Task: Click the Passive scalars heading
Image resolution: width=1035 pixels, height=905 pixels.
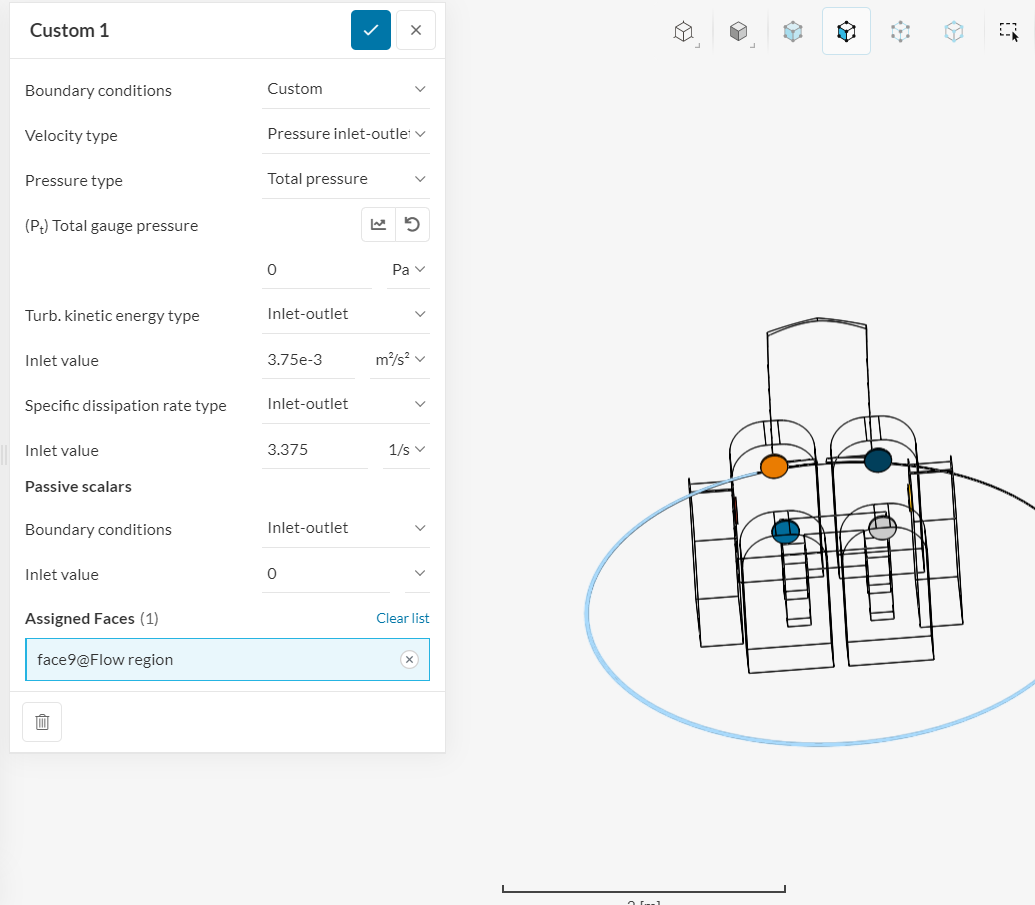Action: coord(78,486)
